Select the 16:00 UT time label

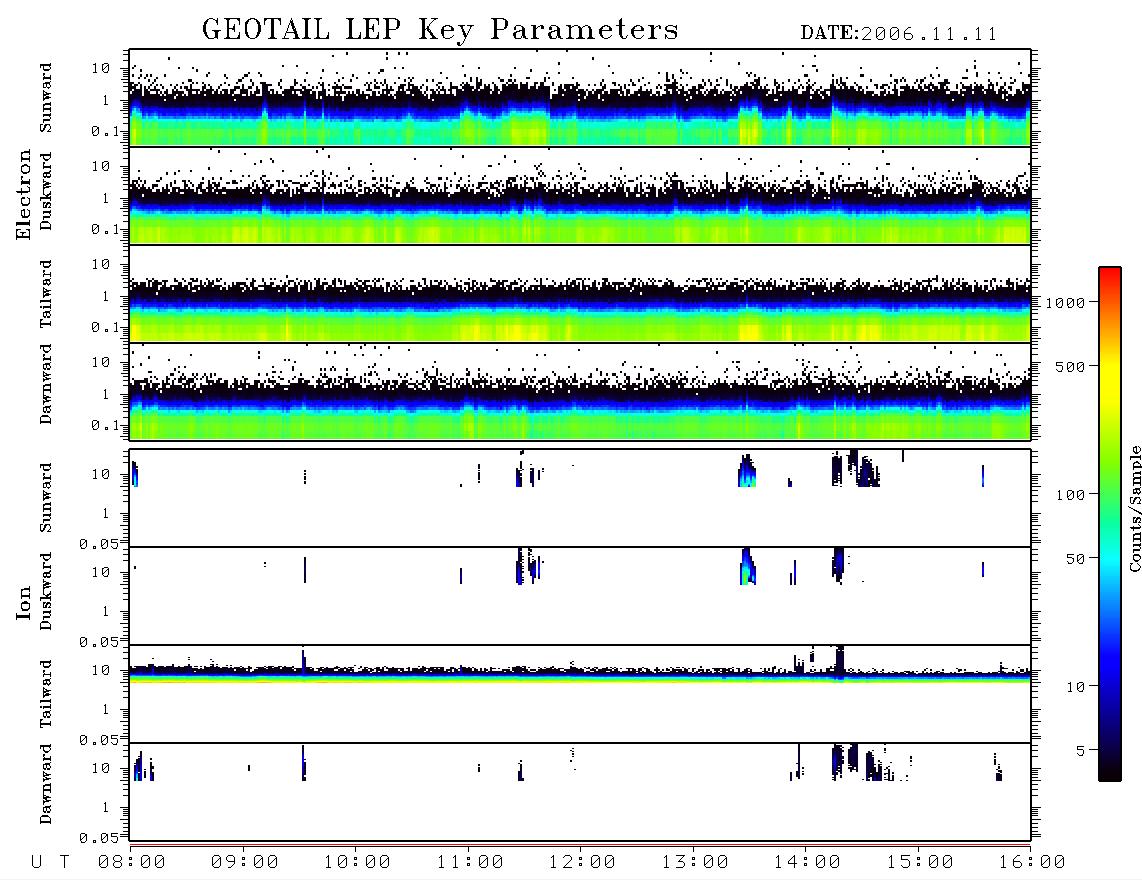(x=1032, y=862)
